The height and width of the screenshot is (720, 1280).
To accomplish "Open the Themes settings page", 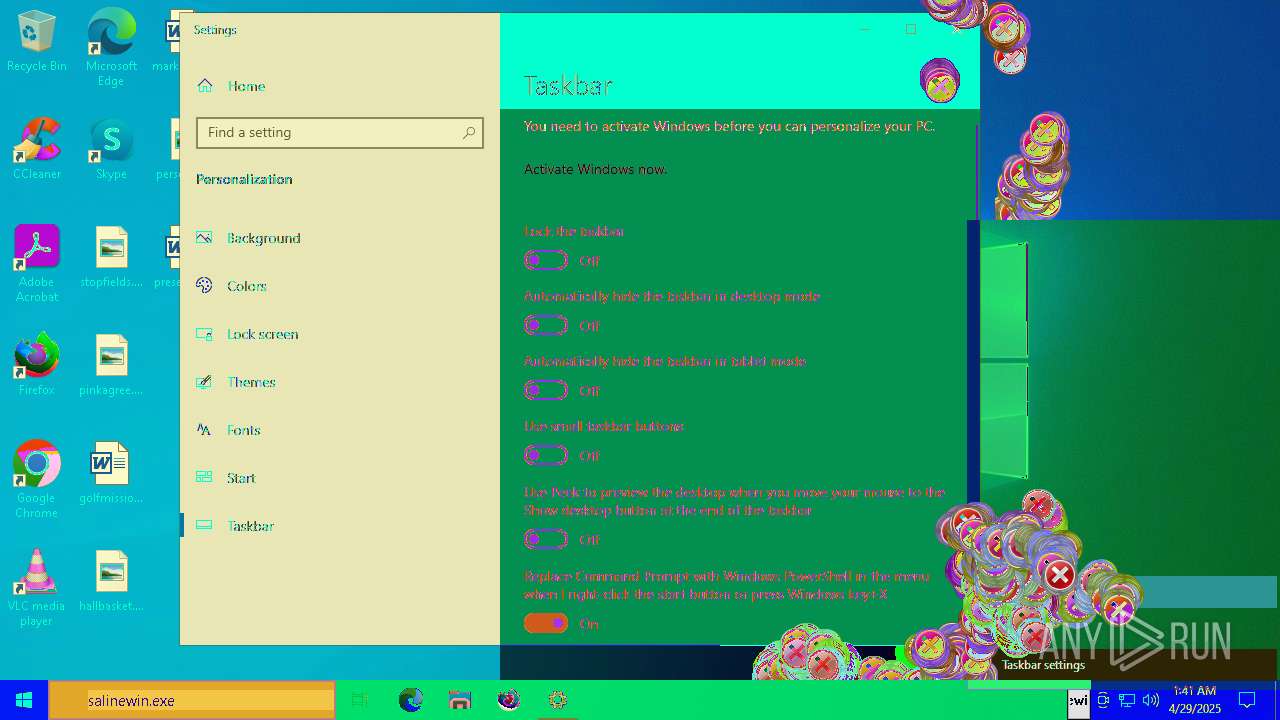I will (340, 382).
